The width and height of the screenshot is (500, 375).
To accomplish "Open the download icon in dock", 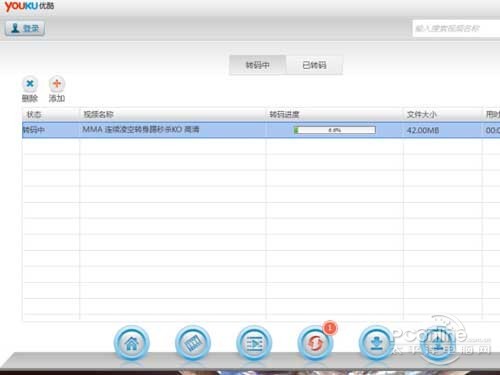I will click(x=376, y=343).
